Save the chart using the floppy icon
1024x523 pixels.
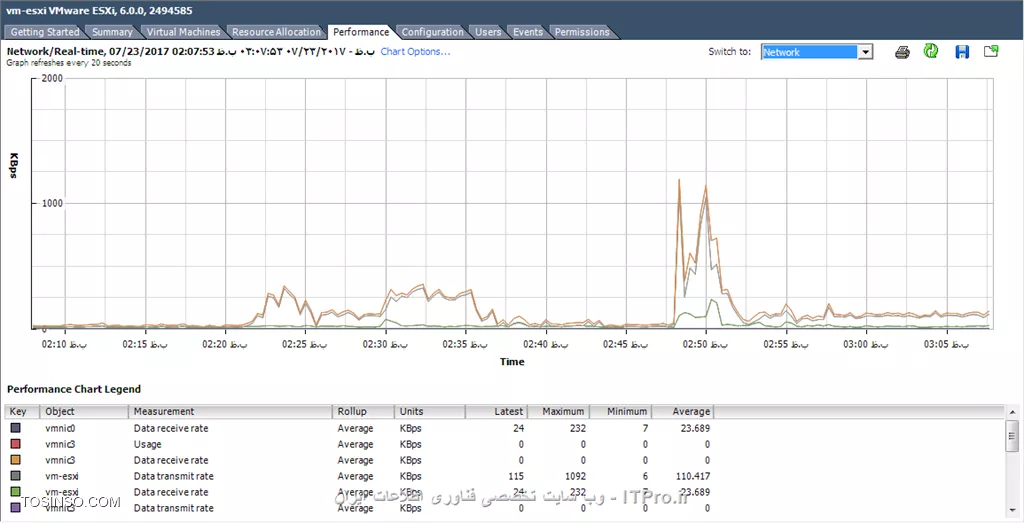click(x=962, y=52)
